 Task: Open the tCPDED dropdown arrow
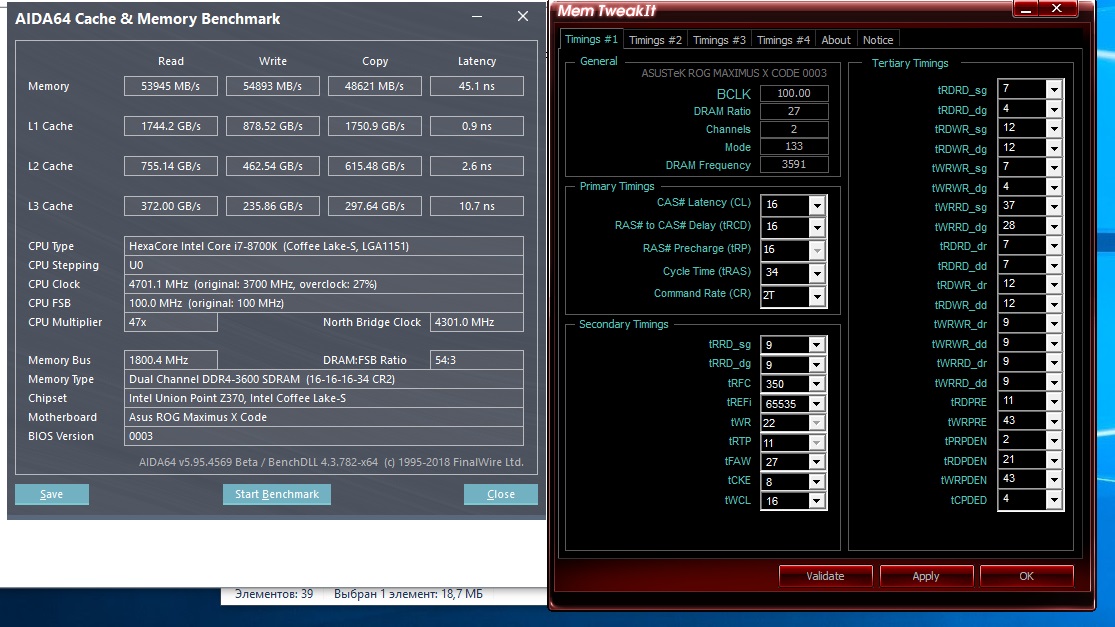[1054, 500]
